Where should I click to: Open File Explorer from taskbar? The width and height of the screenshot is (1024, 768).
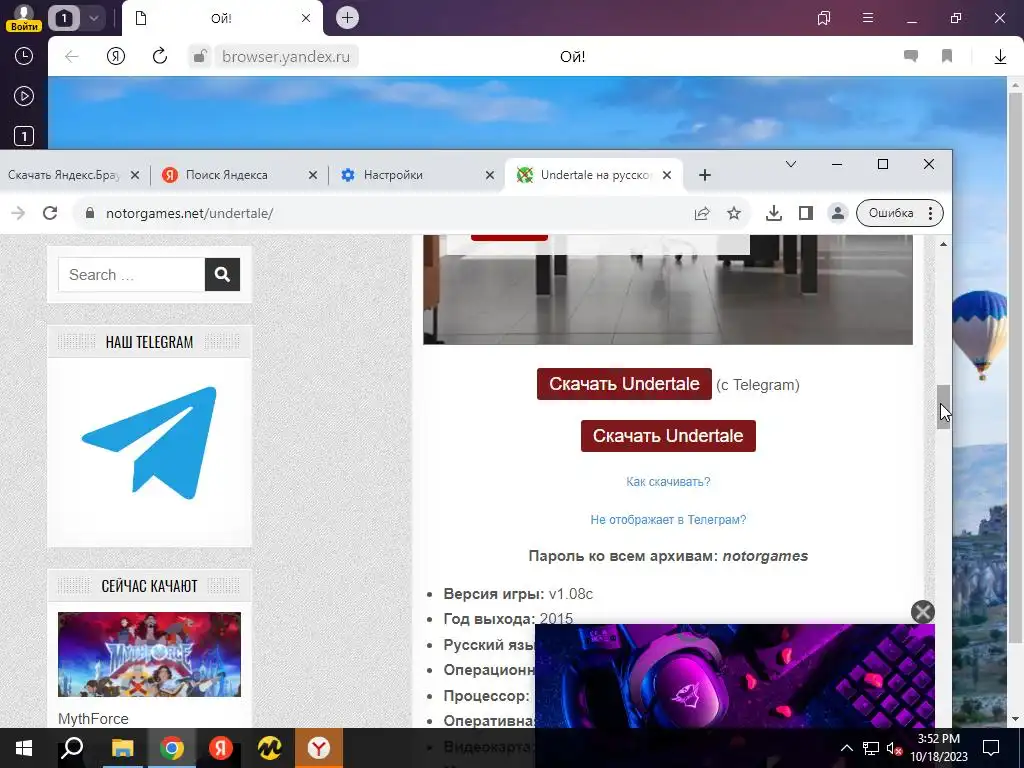pos(122,748)
